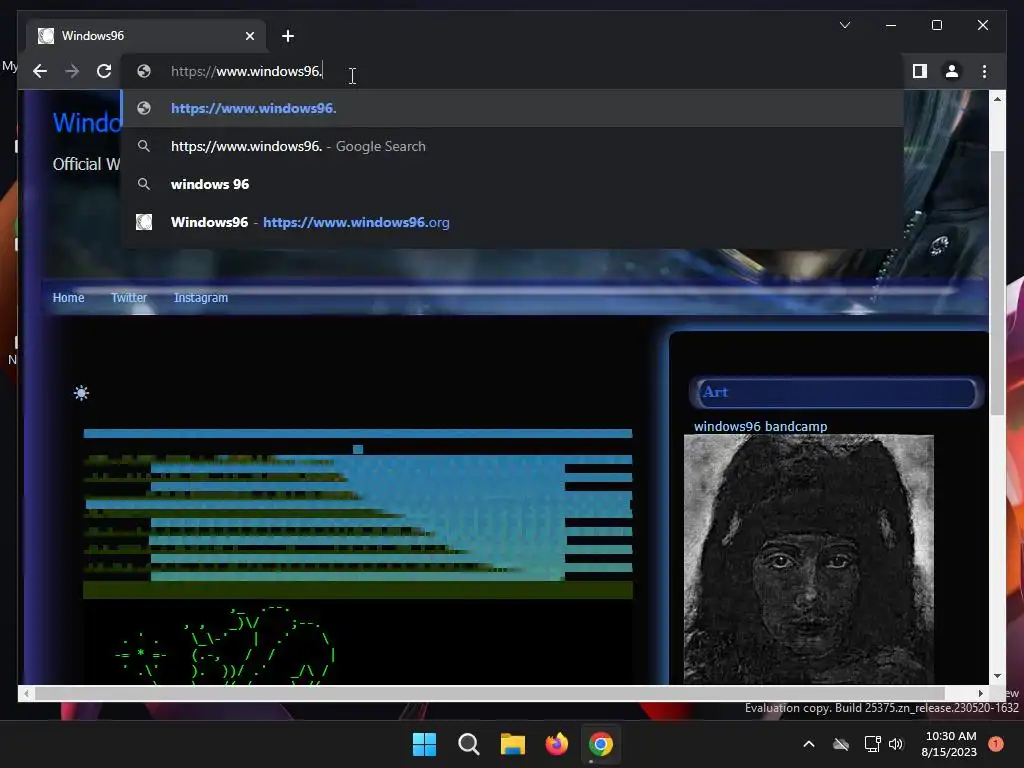
Task: Expand the hidden system tray icons chevron
Action: tap(808, 744)
